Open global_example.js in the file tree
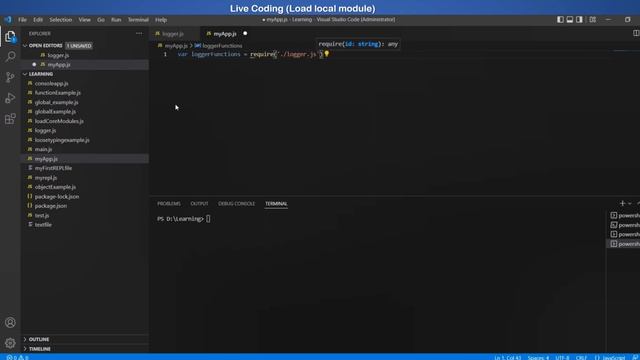The image size is (640, 360). (x=56, y=102)
